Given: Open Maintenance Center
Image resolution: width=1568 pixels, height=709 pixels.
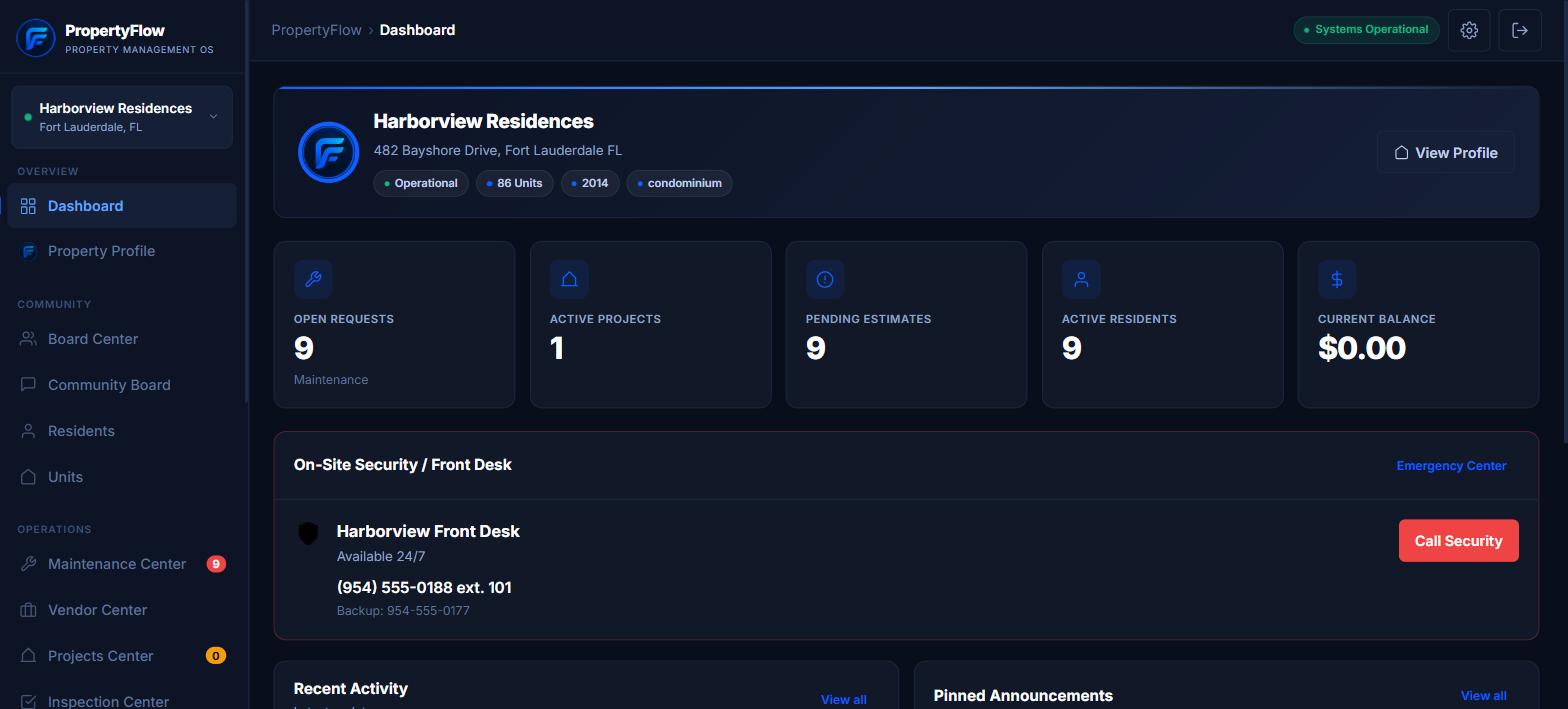Looking at the screenshot, I should coord(122,564).
